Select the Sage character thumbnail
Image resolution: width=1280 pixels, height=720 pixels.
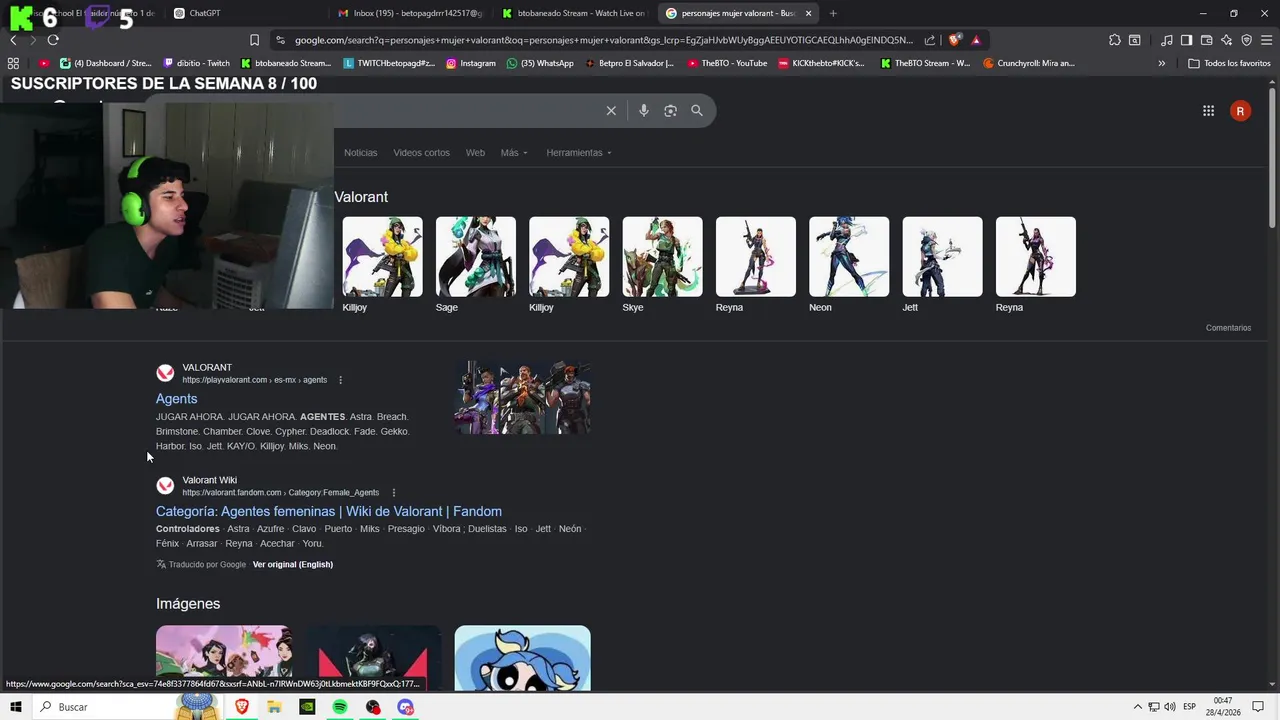475,257
